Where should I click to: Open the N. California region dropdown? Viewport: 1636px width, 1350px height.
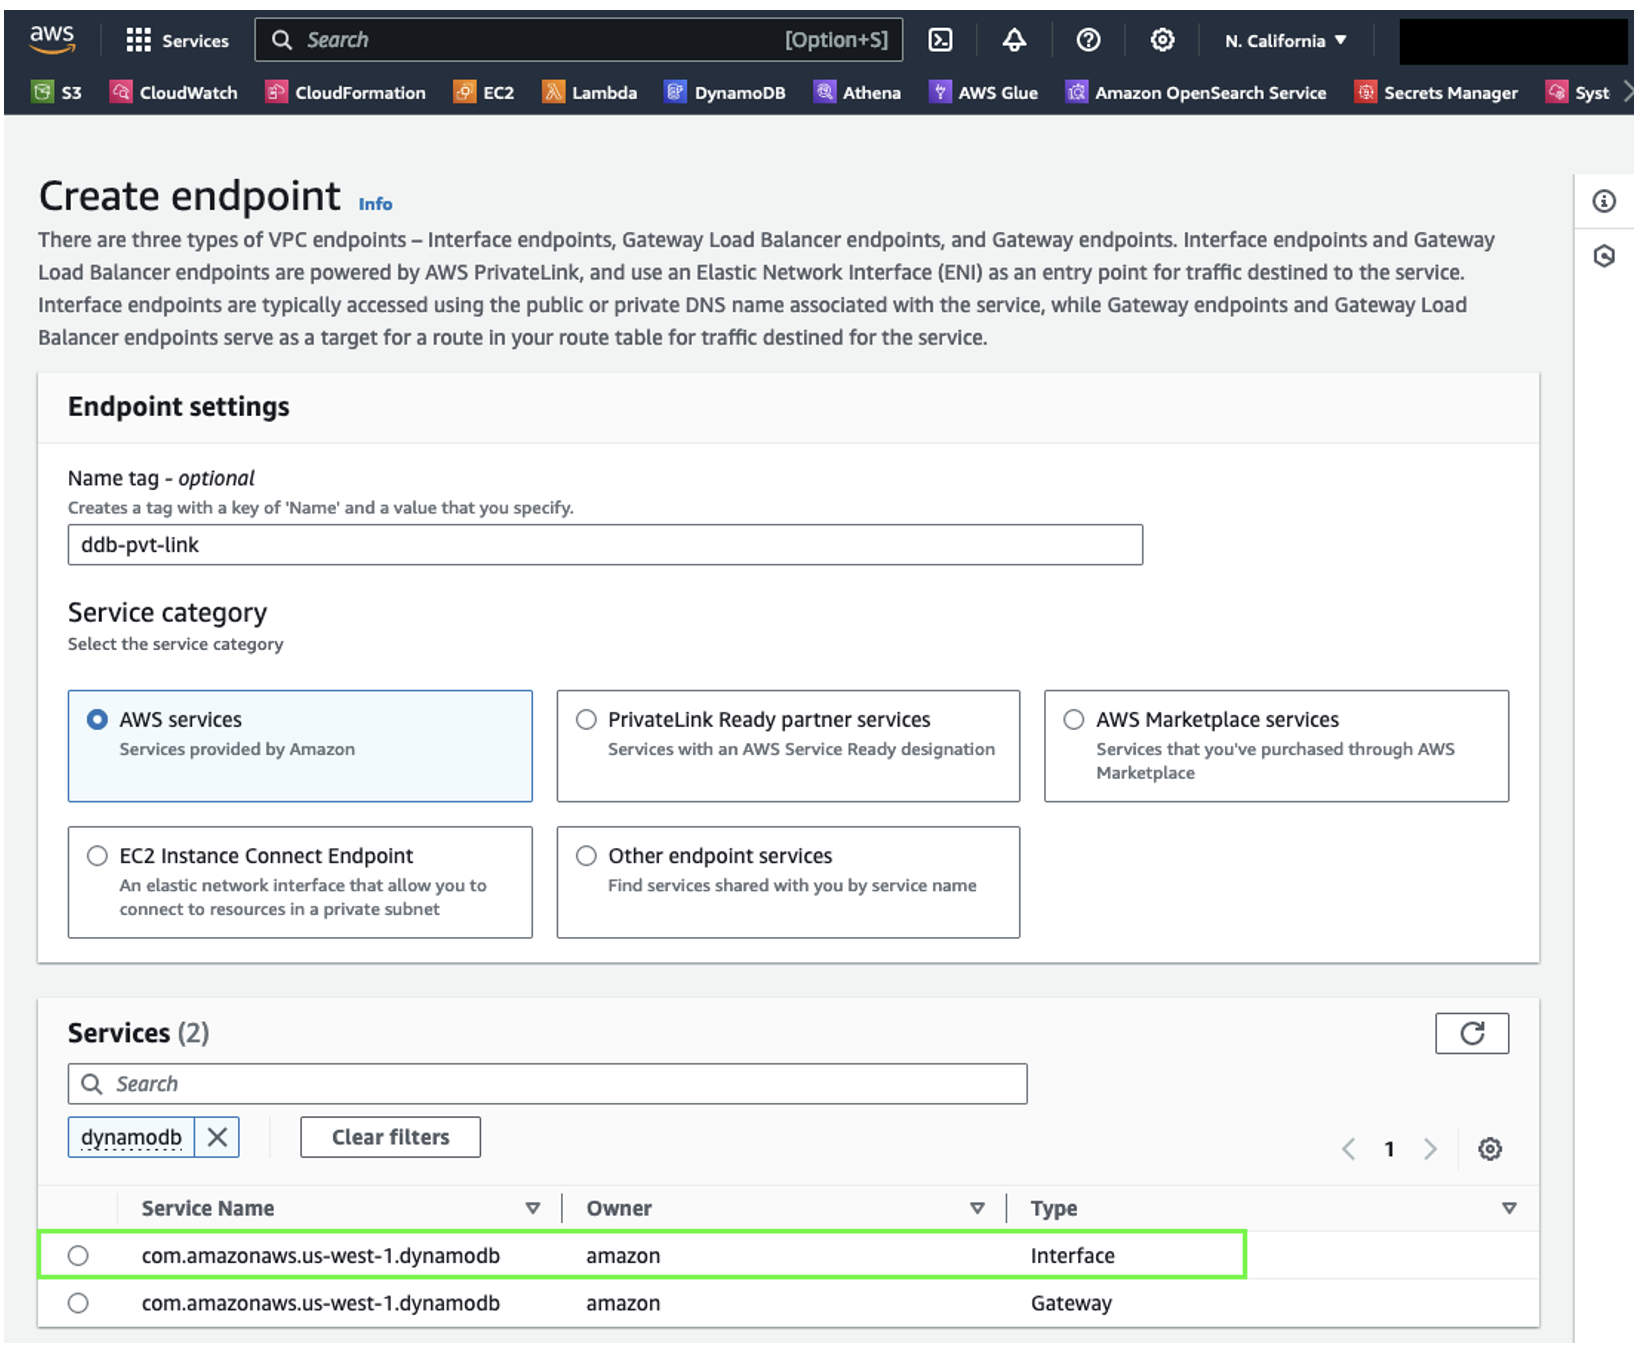coord(1286,41)
